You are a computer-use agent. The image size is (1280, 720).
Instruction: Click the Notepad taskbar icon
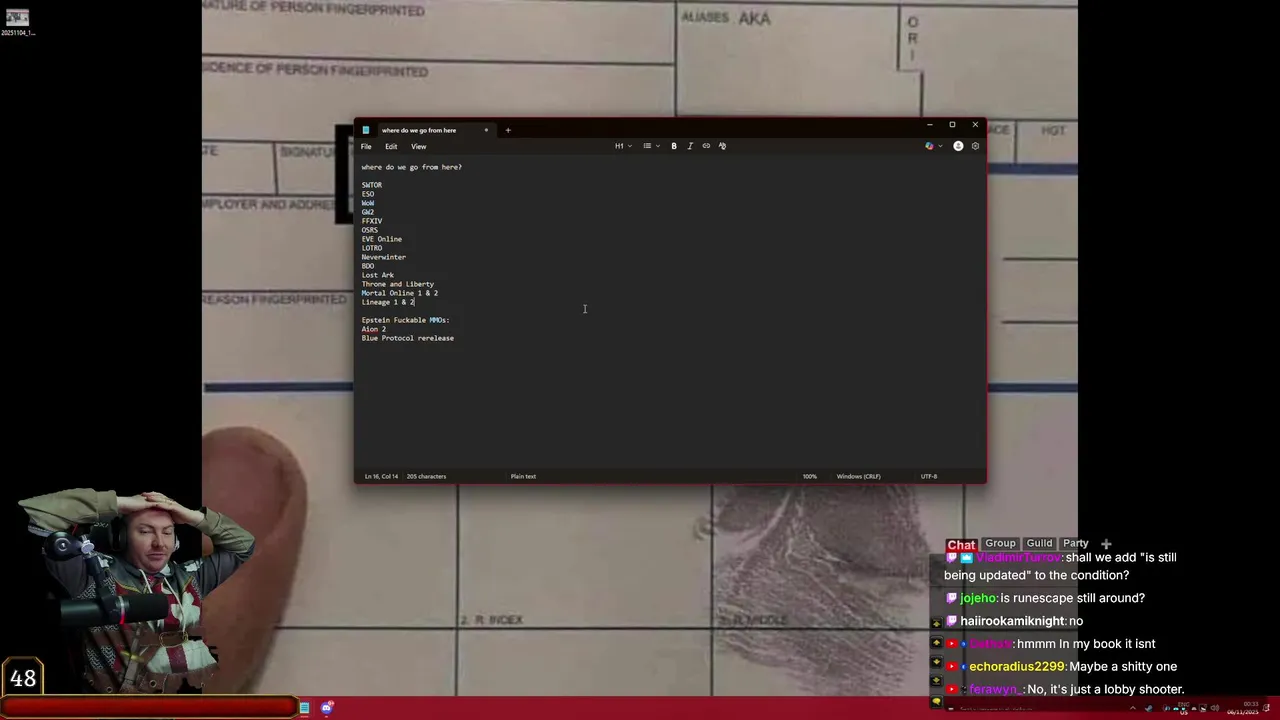(304, 708)
